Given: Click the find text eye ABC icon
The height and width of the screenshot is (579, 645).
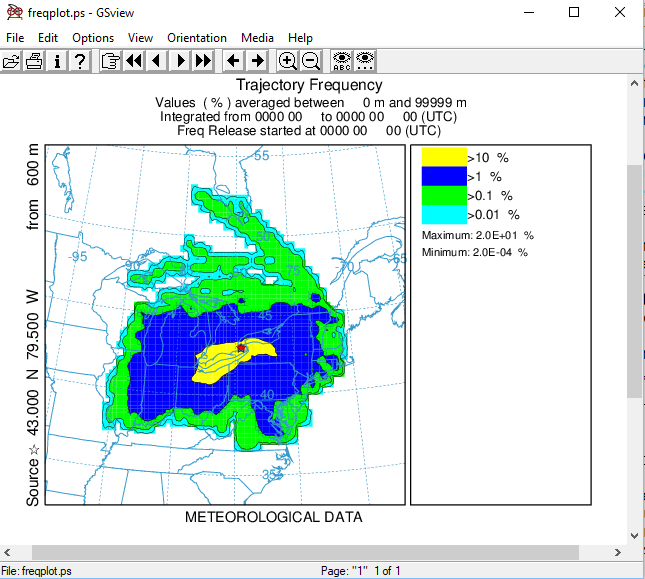Looking at the screenshot, I should coord(343,61).
